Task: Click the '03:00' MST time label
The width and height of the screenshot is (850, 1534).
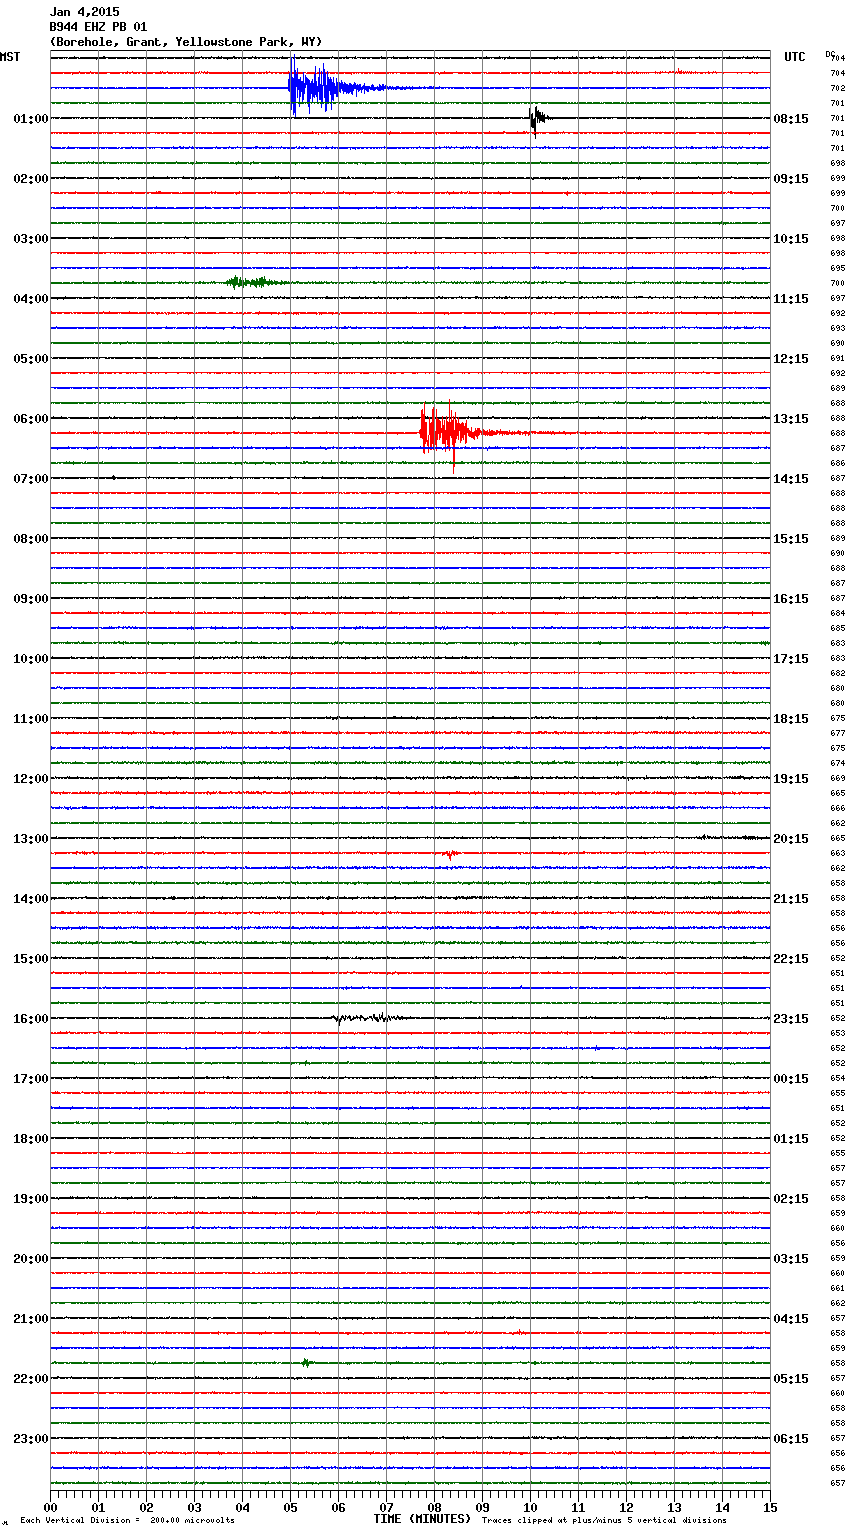Action: [31, 239]
